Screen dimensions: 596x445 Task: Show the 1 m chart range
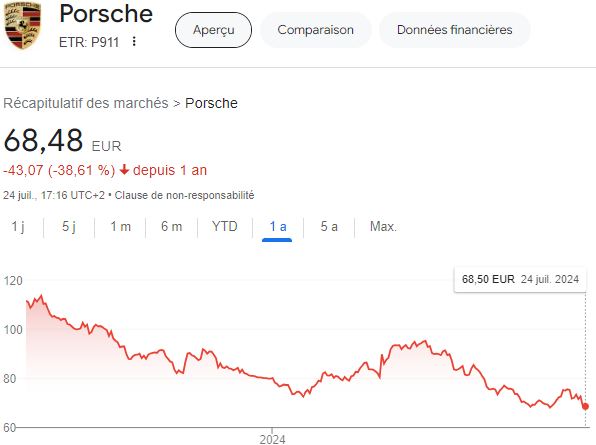pos(120,226)
